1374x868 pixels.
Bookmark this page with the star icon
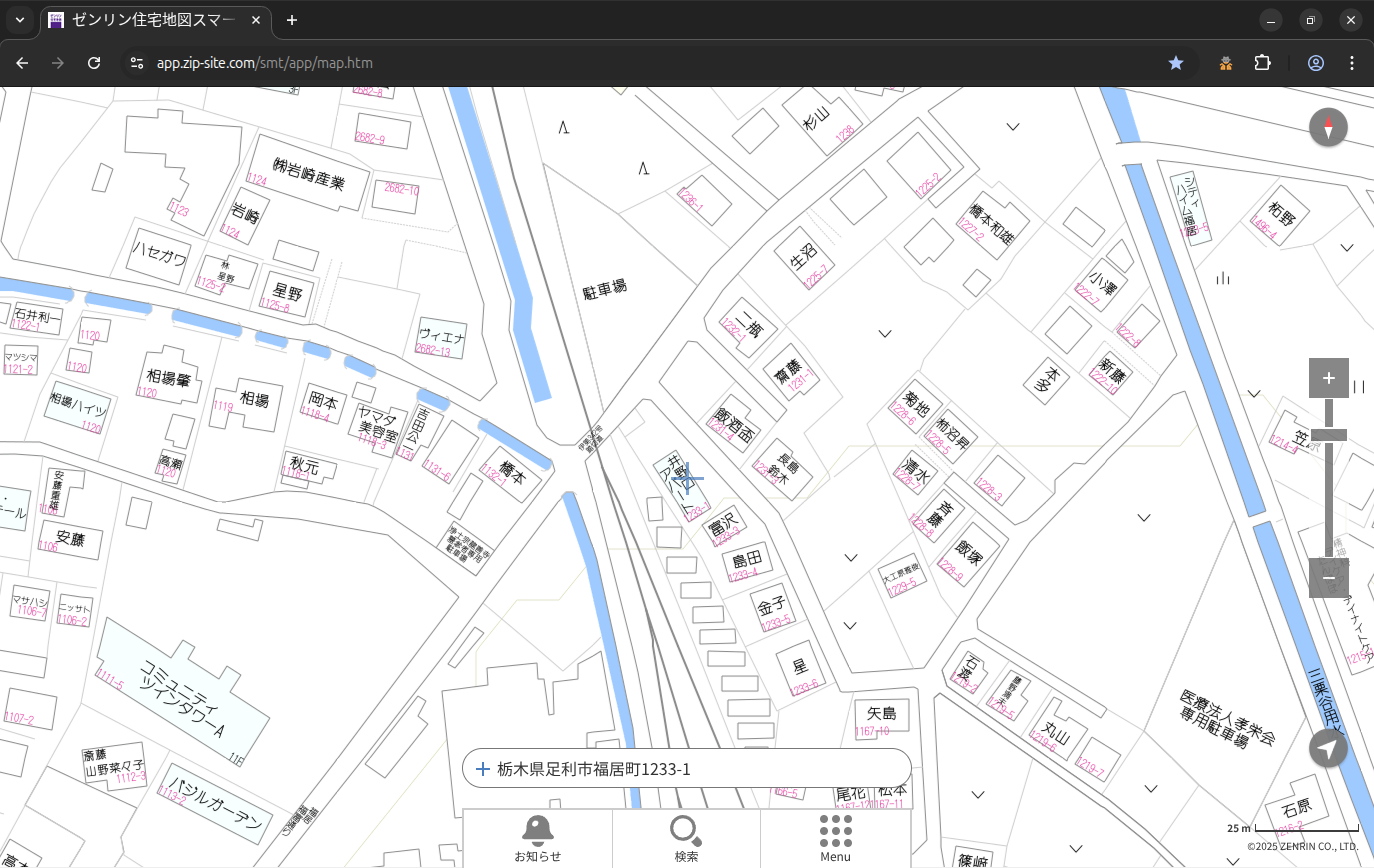pos(1176,63)
